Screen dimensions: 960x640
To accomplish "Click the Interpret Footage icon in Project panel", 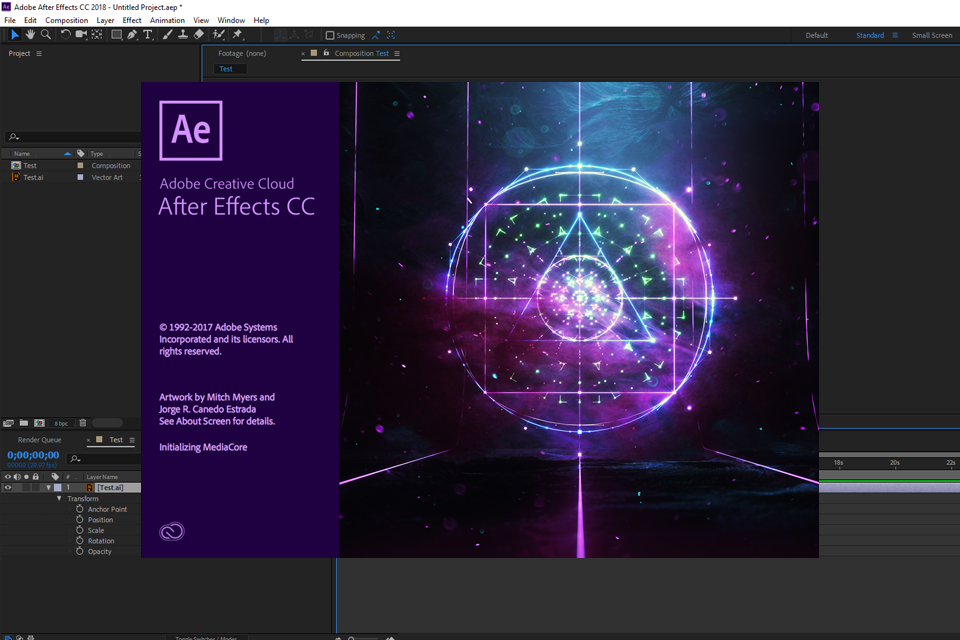I will point(8,423).
